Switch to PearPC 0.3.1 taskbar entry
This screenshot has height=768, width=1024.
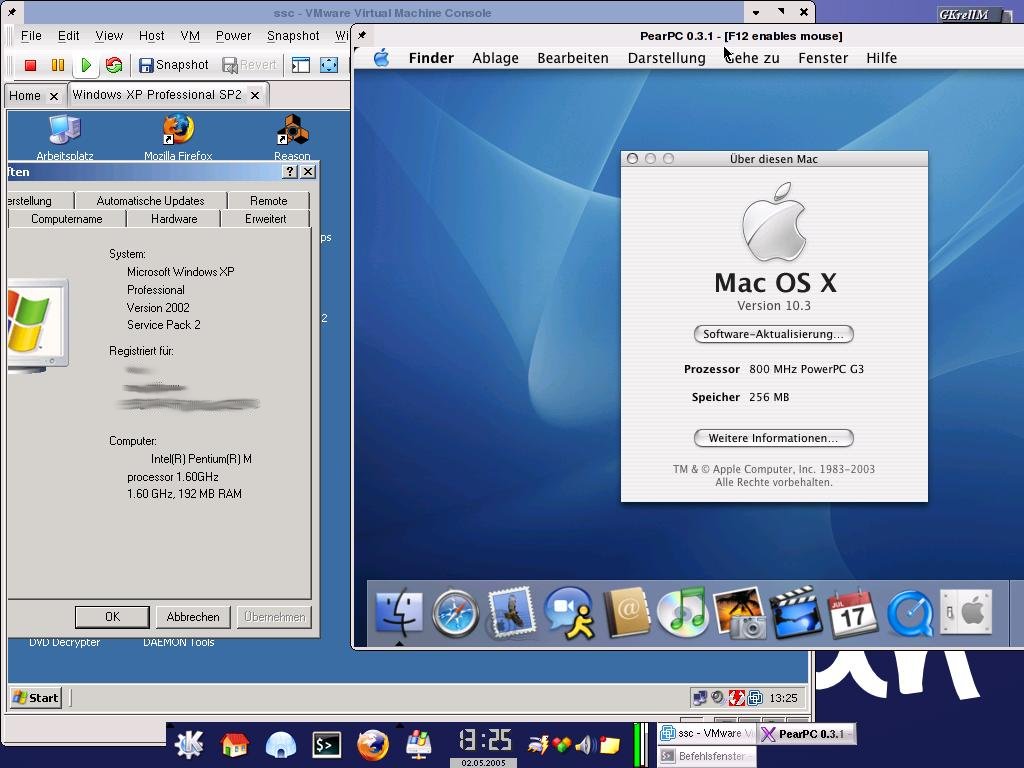coord(806,733)
